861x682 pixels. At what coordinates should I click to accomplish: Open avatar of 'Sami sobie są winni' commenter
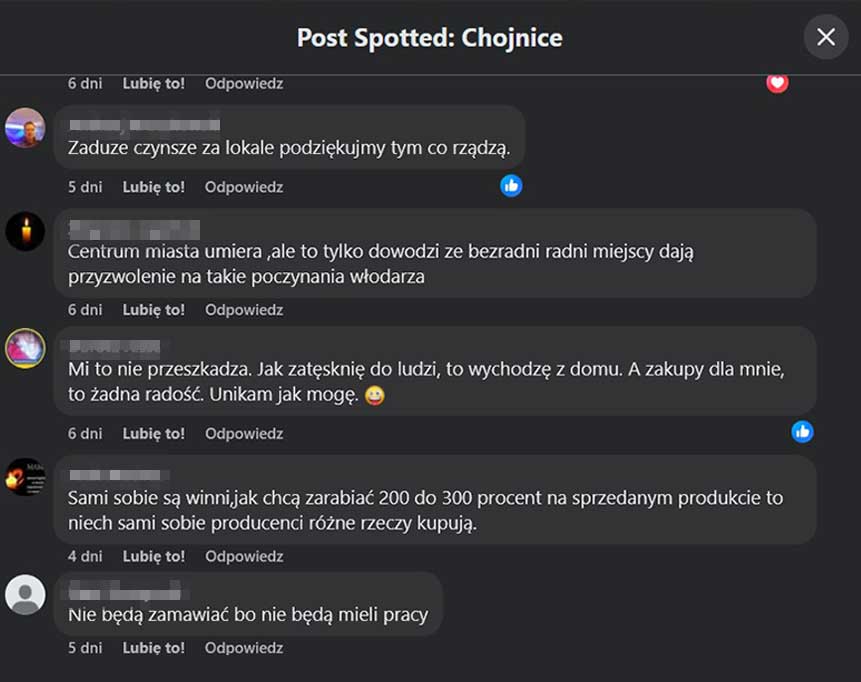pyautogui.click(x=25, y=478)
